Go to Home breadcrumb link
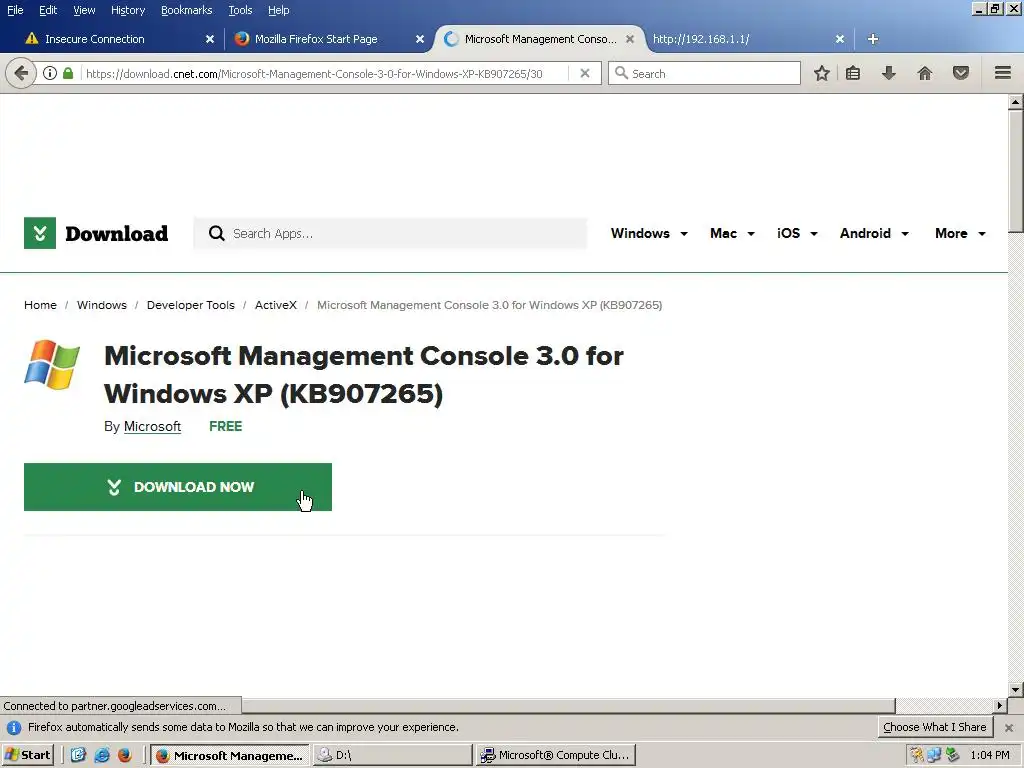 click(x=40, y=305)
